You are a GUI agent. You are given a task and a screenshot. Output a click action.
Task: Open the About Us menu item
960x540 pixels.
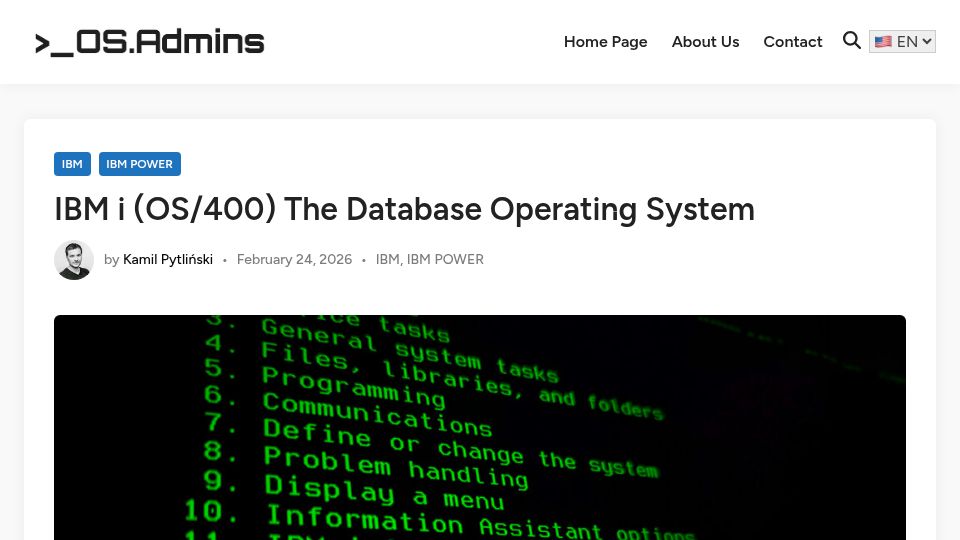tap(705, 42)
